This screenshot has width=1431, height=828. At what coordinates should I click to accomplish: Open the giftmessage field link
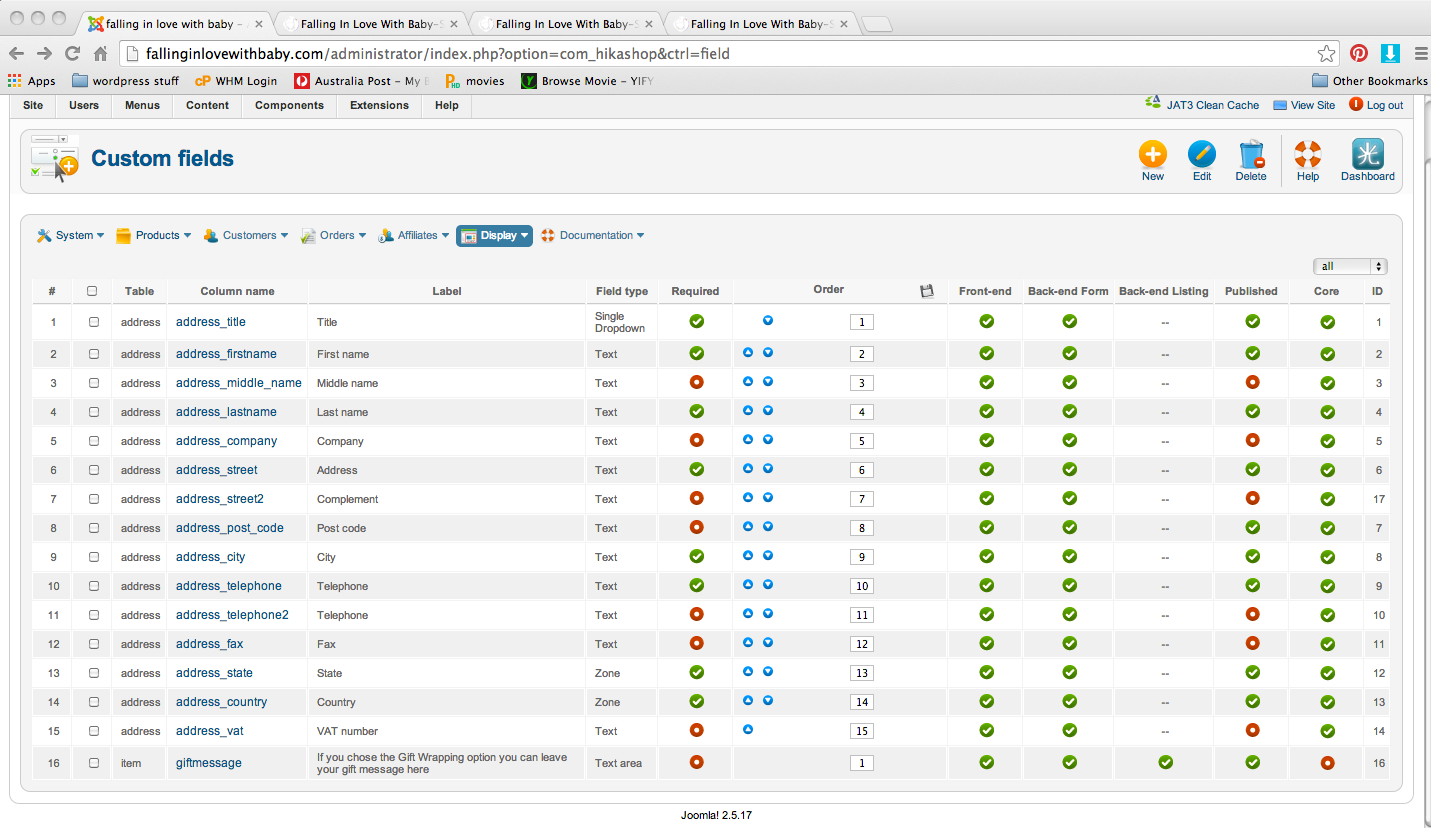click(208, 763)
